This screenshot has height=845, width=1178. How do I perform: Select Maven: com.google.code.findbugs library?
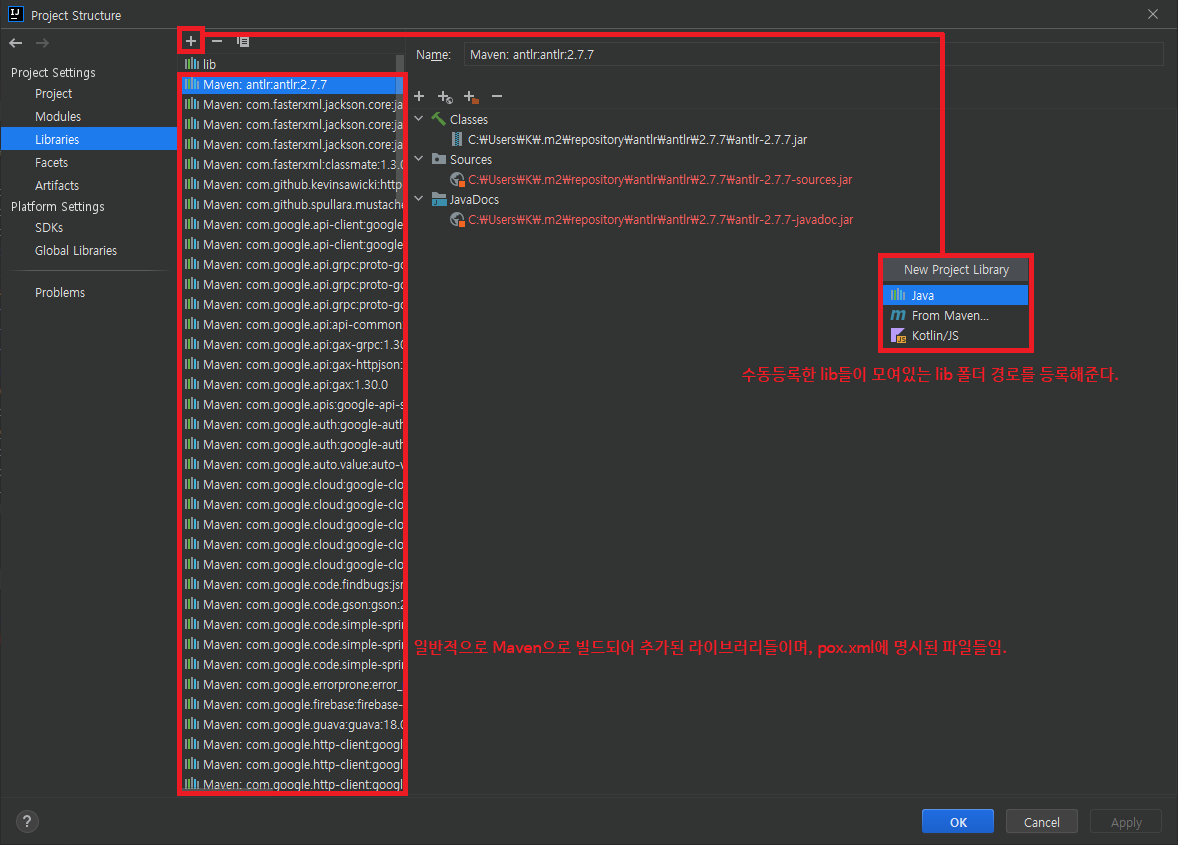point(291,584)
